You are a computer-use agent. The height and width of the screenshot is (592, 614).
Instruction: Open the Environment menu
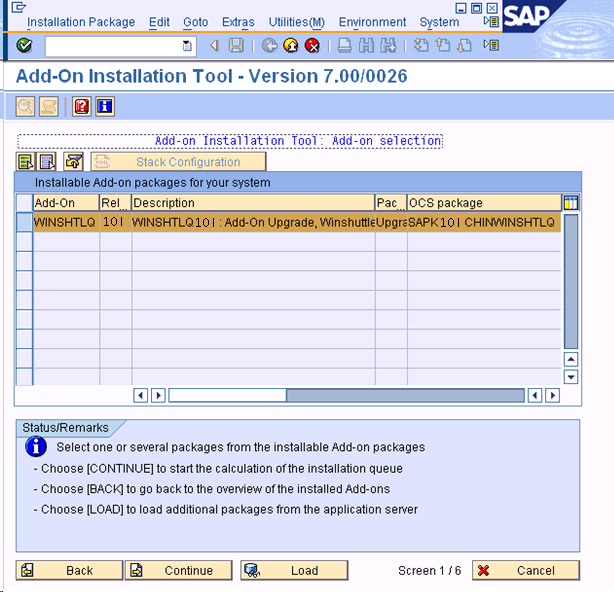point(372,22)
